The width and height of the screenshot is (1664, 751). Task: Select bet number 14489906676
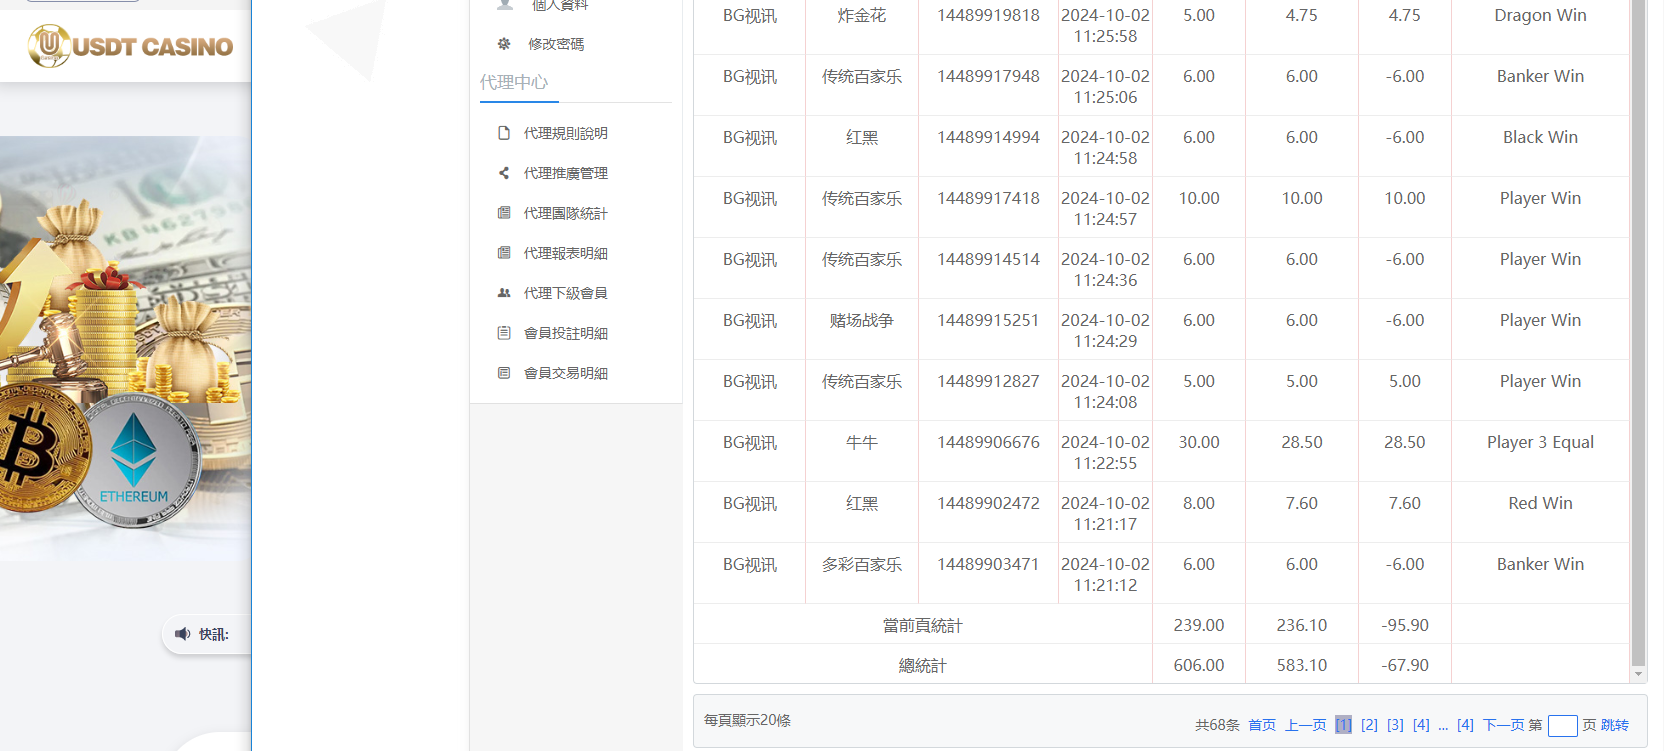pyautogui.click(x=988, y=442)
